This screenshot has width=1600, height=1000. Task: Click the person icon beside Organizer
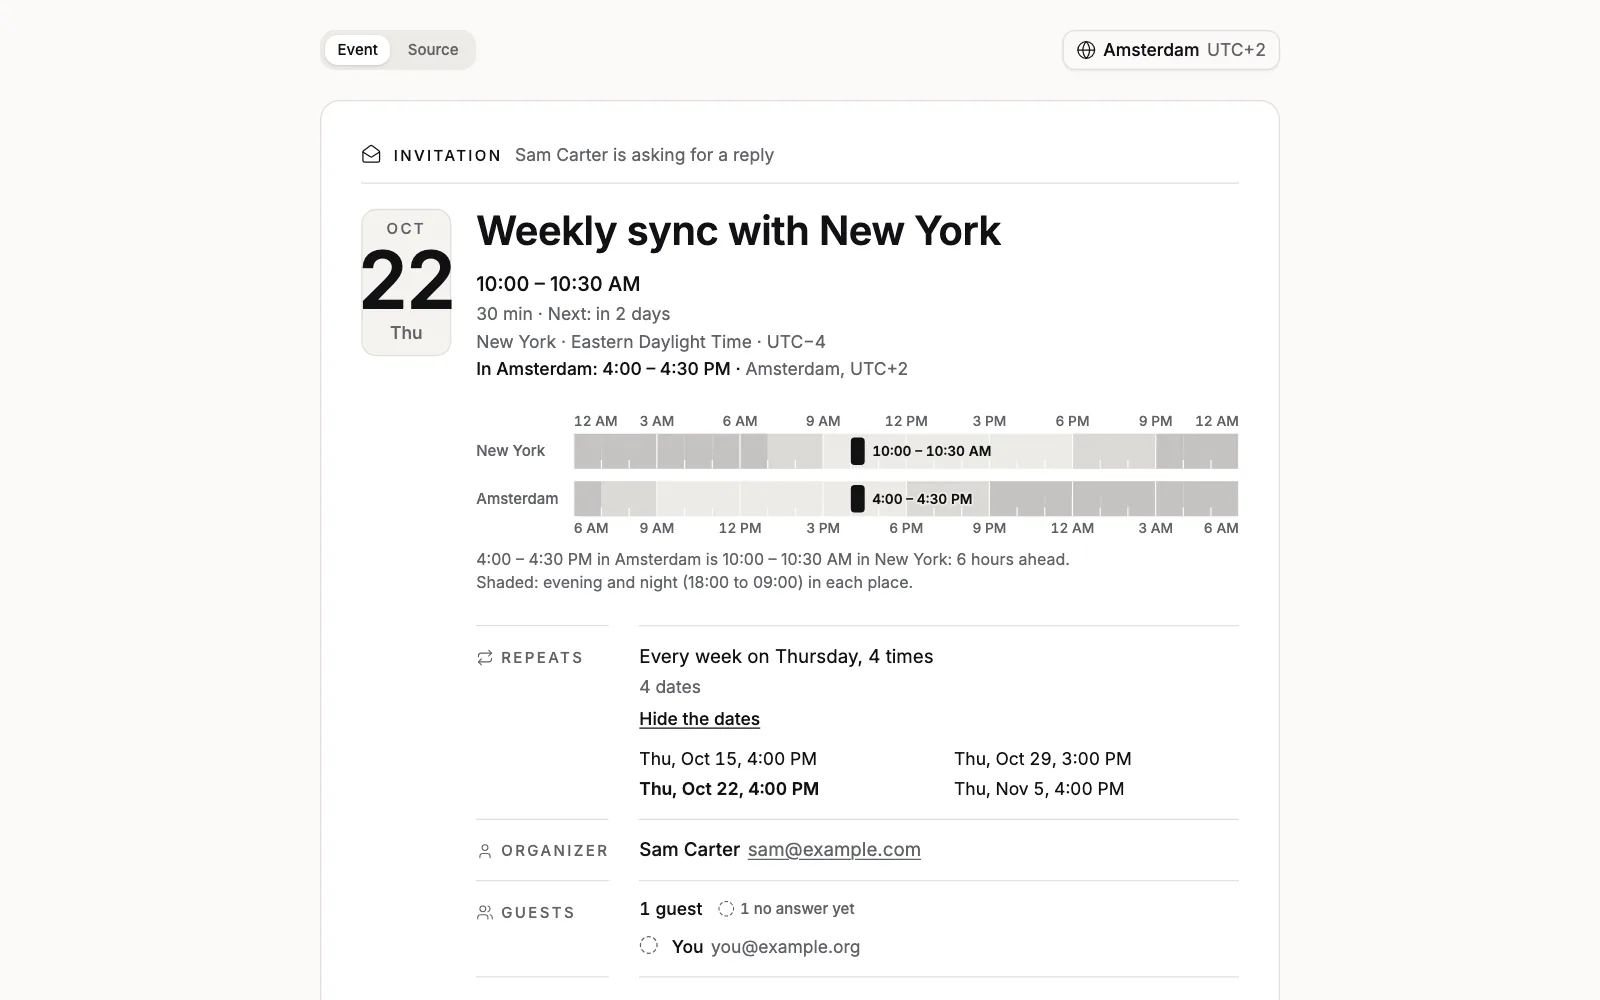(485, 851)
